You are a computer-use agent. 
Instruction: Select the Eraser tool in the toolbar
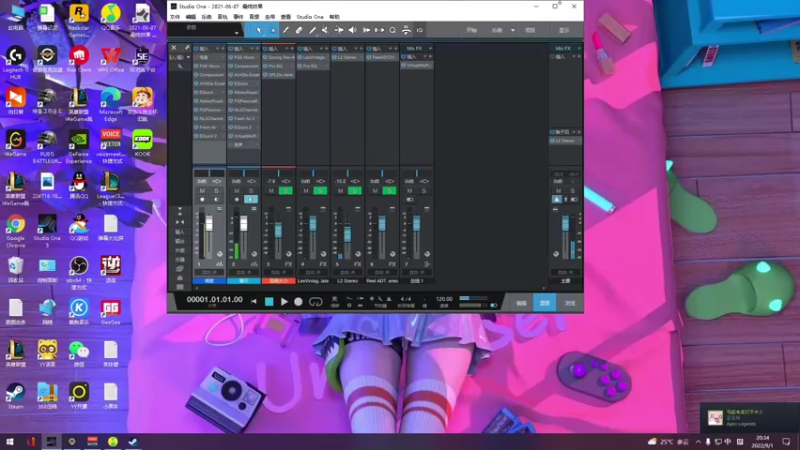(299, 31)
